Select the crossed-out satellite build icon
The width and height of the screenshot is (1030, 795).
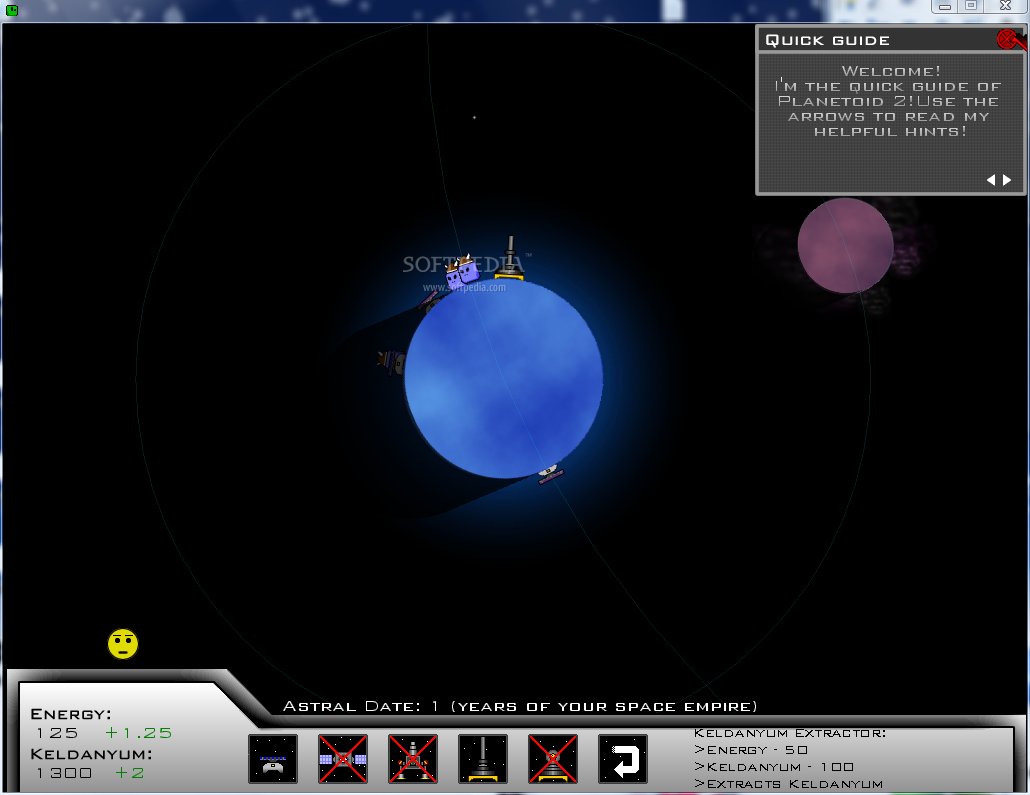coord(343,759)
